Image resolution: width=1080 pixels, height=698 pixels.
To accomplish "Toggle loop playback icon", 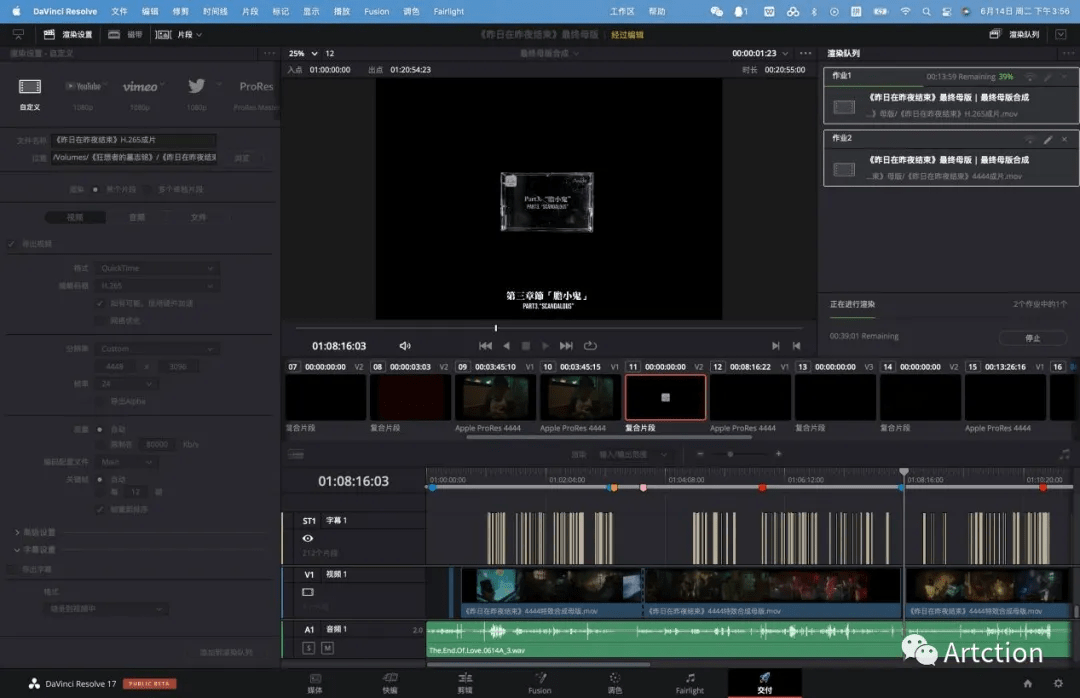I will (x=590, y=346).
